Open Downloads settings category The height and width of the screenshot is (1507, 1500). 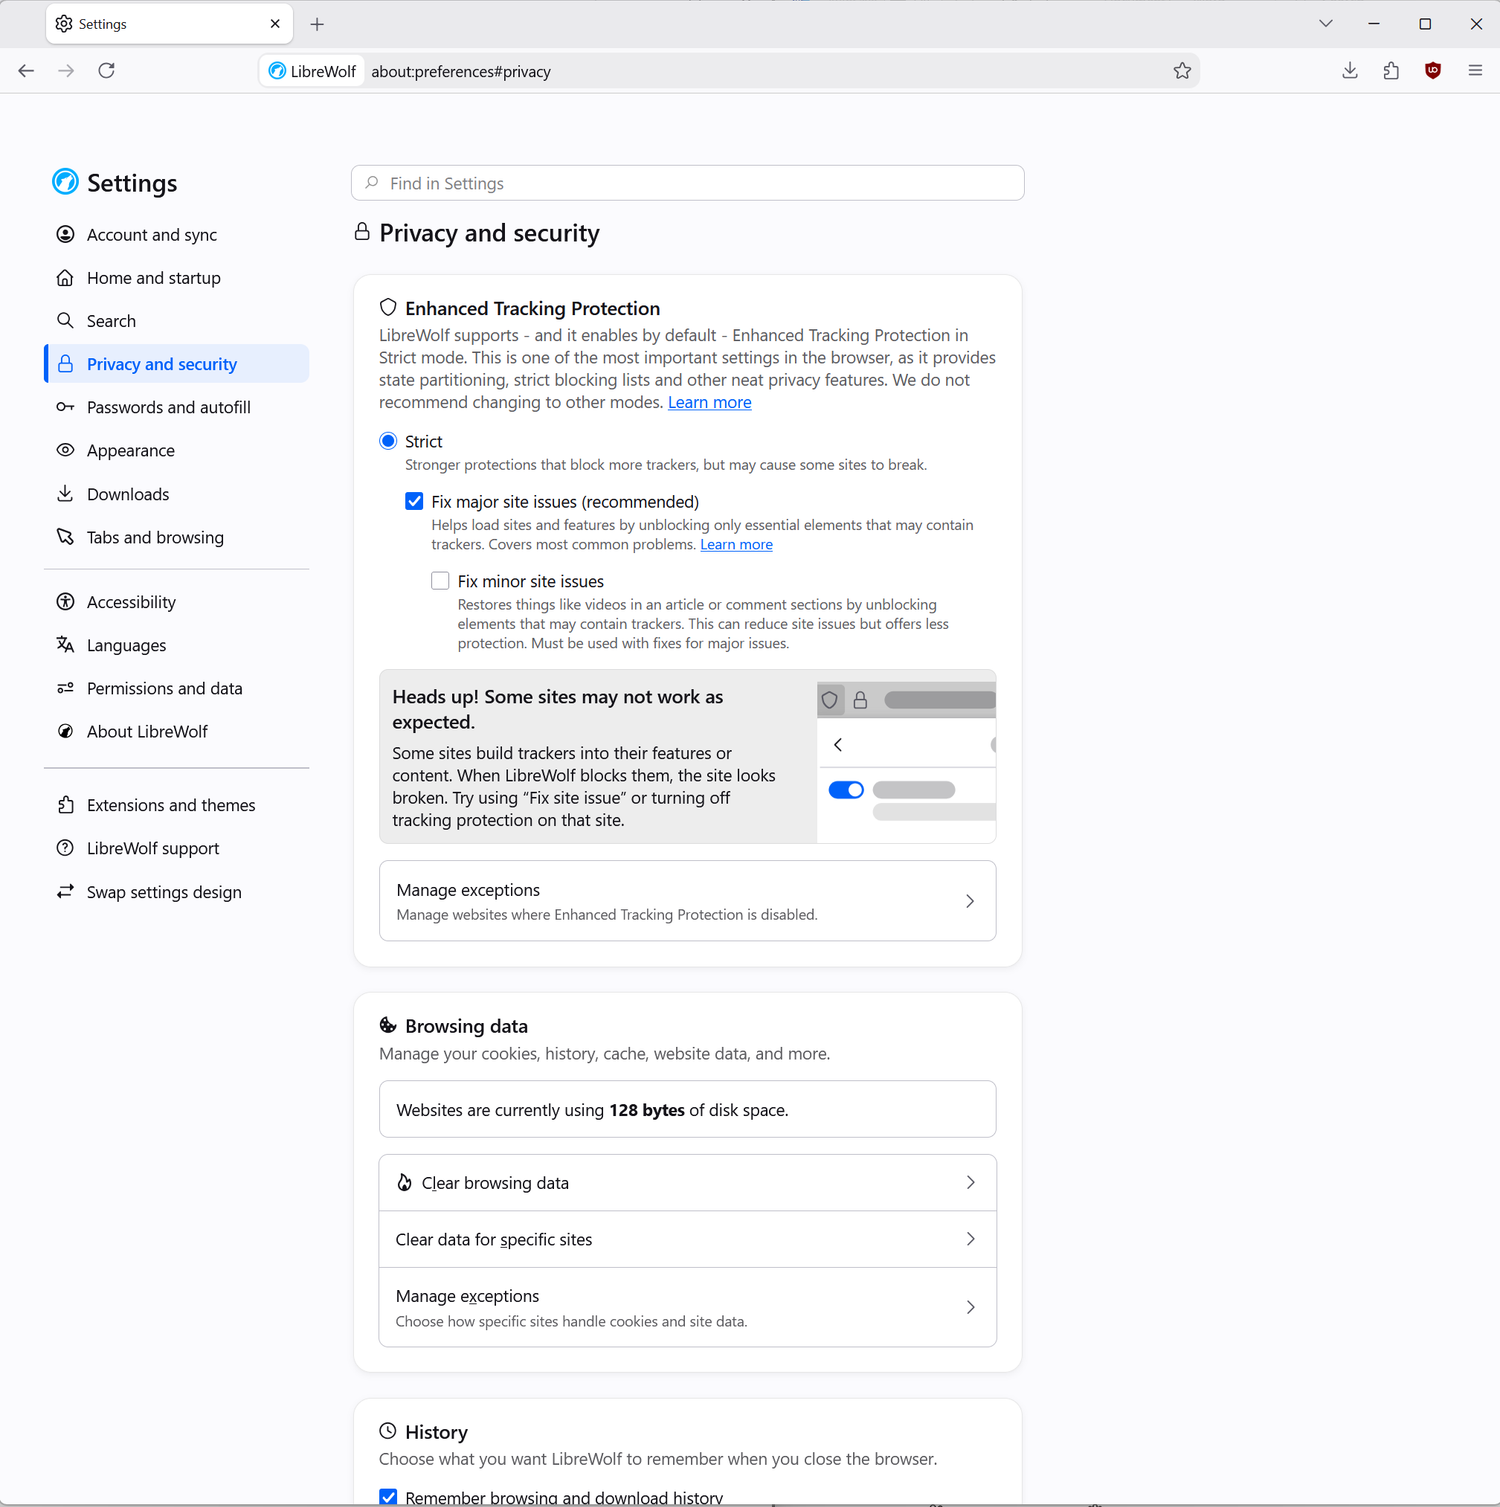point(177,494)
